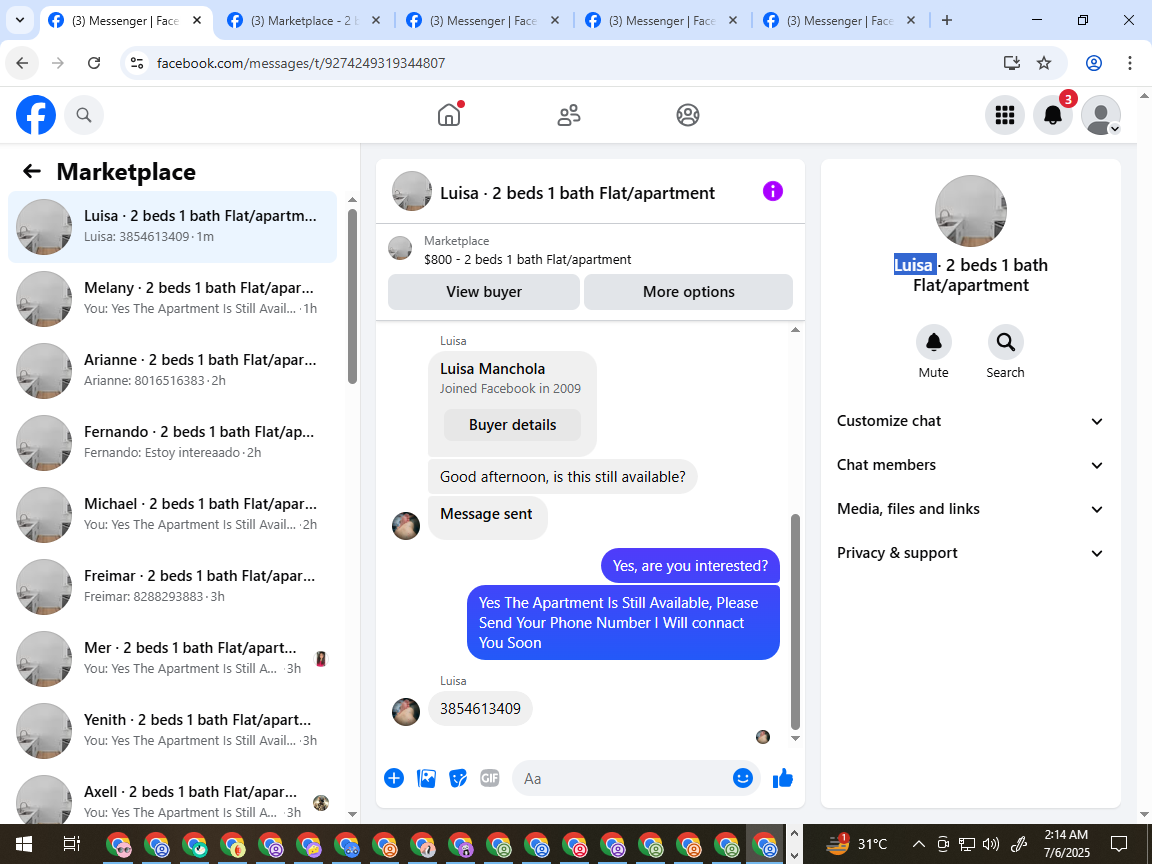Click the chat messages scrollbar

[x=795, y=622]
